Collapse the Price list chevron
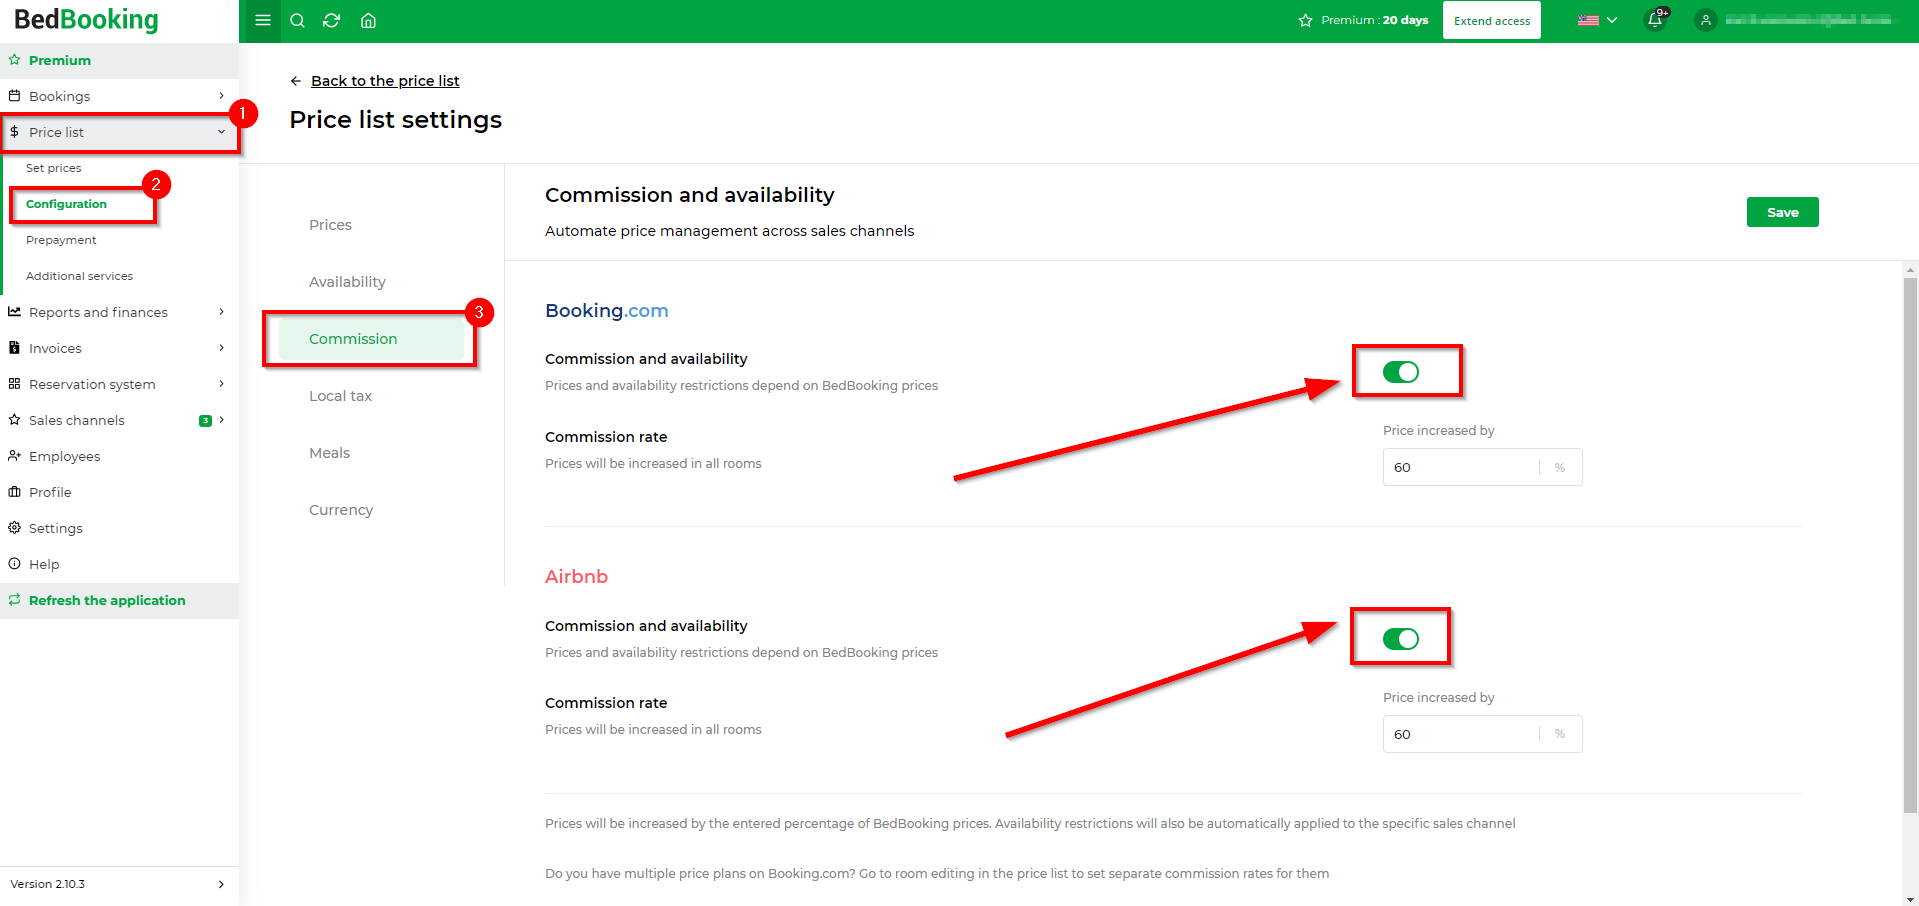Screen dimensions: 1919x906 tap(221, 132)
